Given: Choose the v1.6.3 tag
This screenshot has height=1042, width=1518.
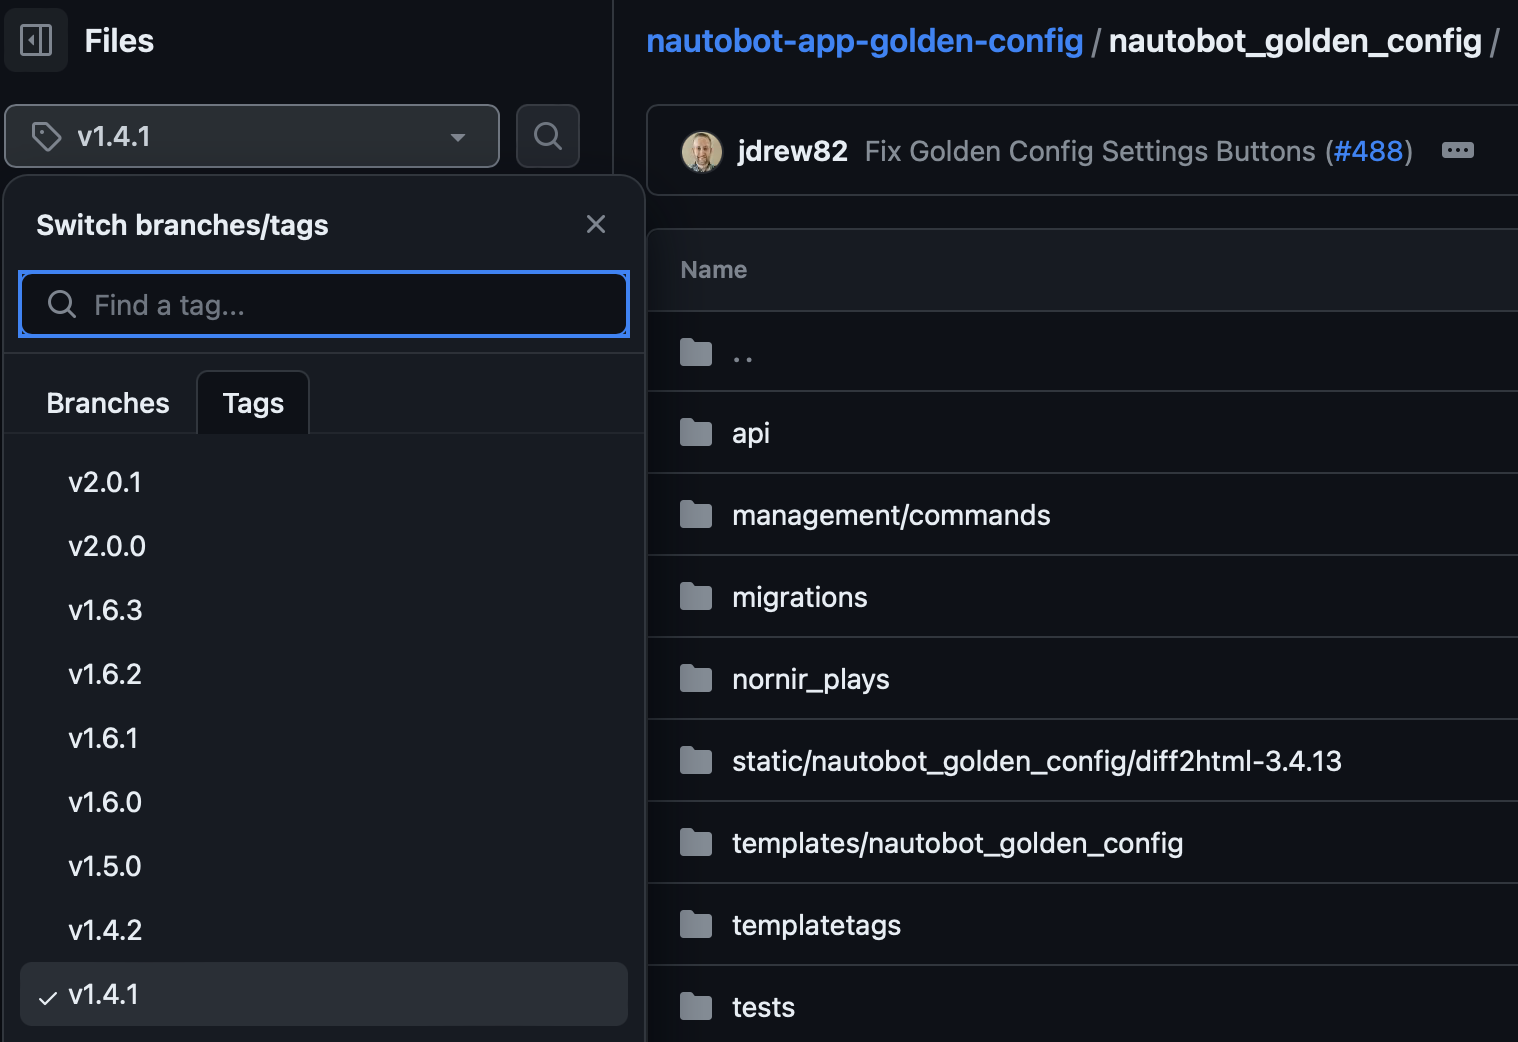Looking at the screenshot, I should tap(105, 610).
